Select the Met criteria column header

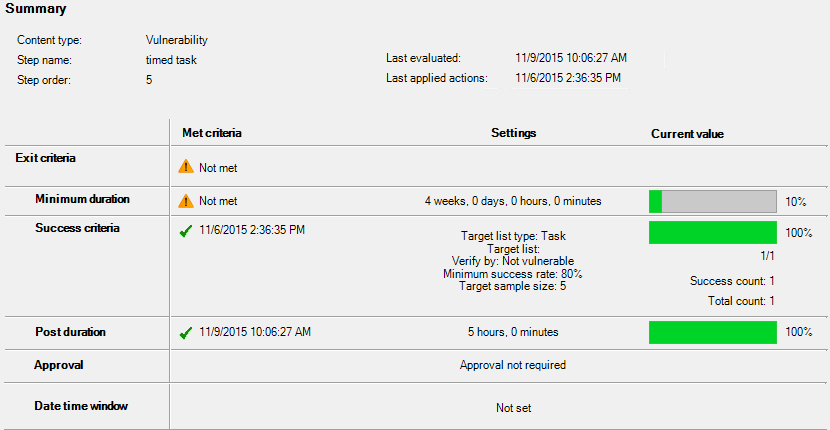pos(212,133)
